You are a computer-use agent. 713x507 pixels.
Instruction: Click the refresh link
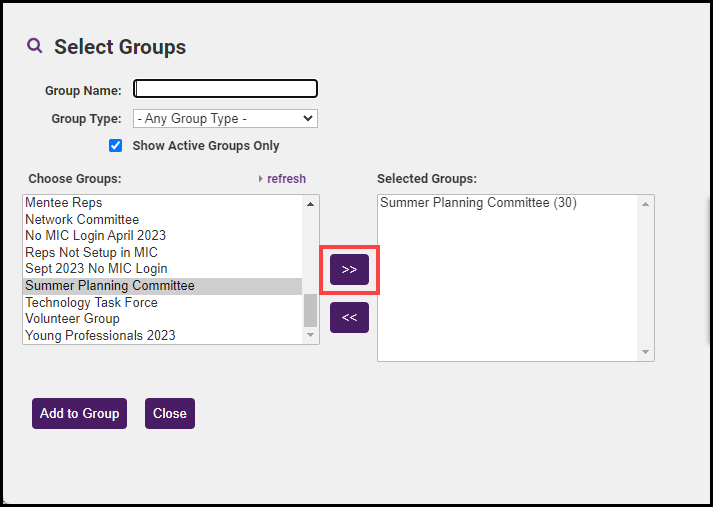(x=286, y=179)
